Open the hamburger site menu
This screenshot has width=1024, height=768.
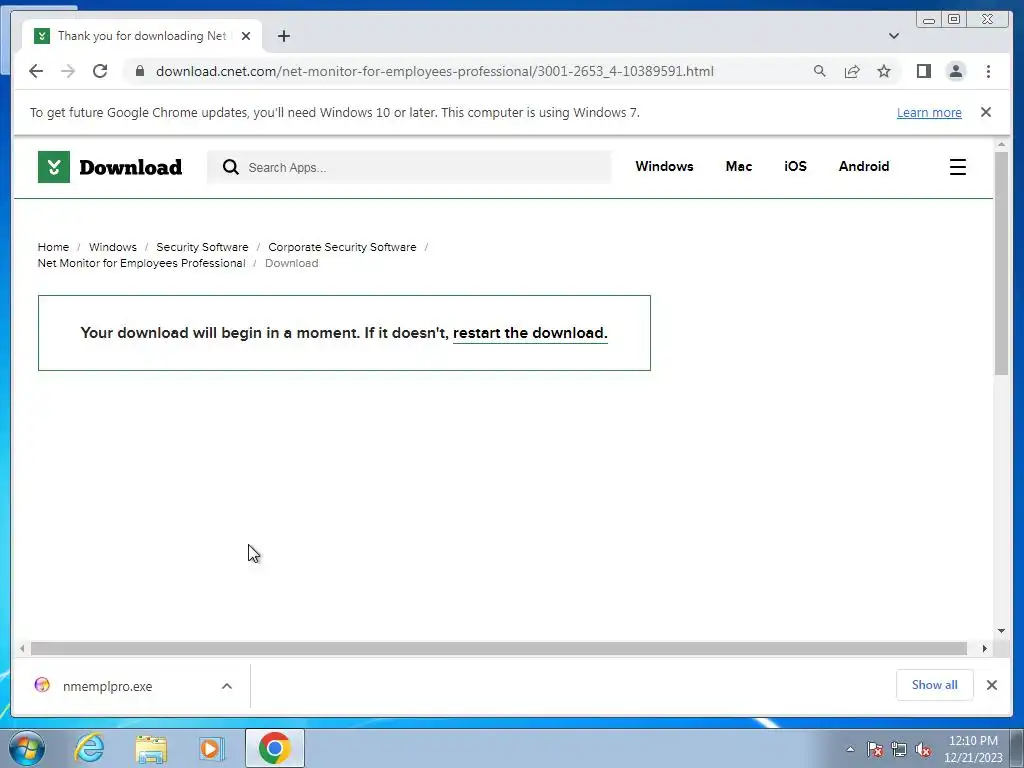pyautogui.click(x=957, y=167)
